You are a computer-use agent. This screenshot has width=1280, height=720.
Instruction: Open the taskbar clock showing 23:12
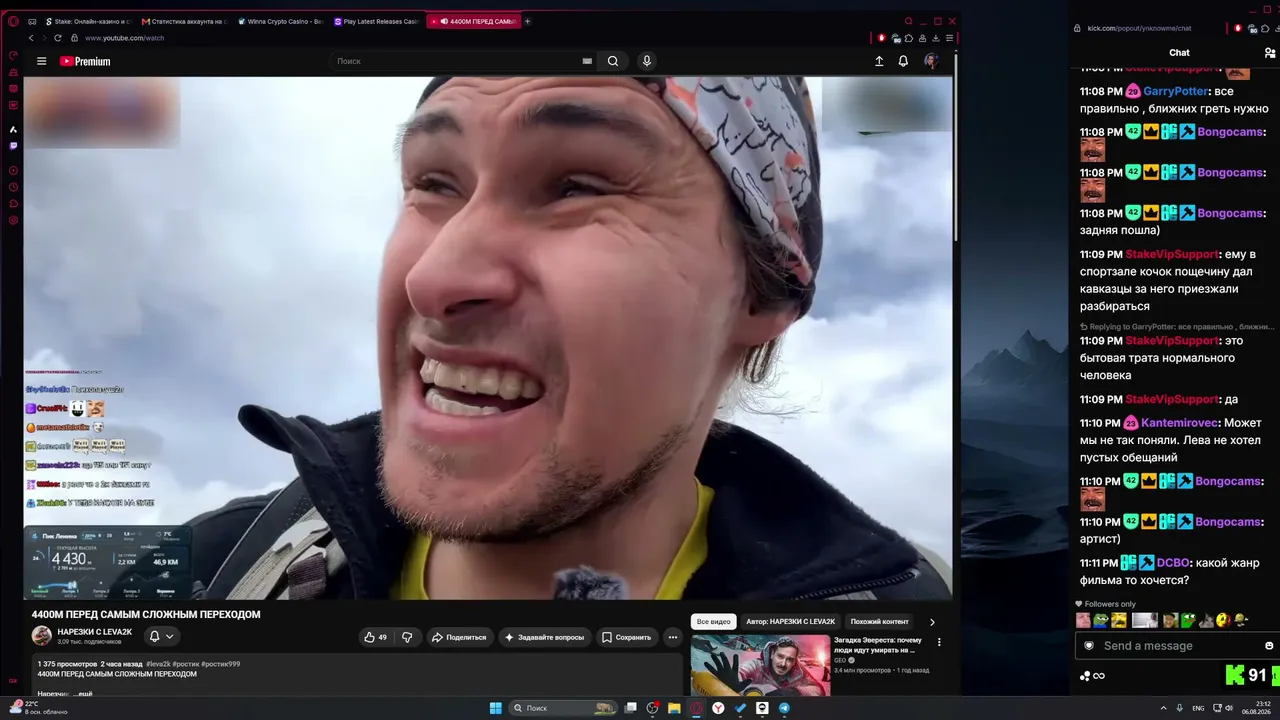point(1255,708)
